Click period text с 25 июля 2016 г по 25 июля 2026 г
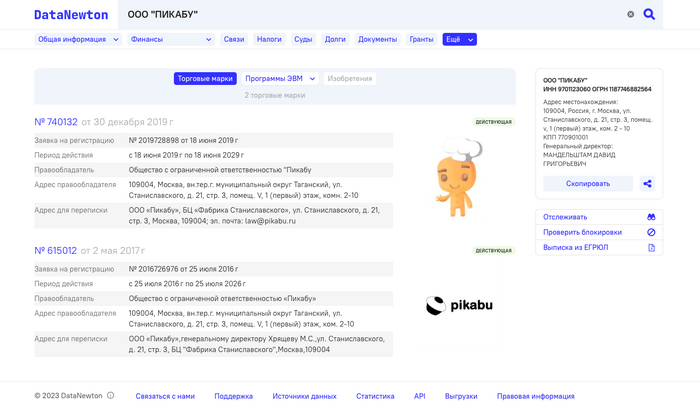Viewport: 700px width, 409px height. [x=187, y=284]
